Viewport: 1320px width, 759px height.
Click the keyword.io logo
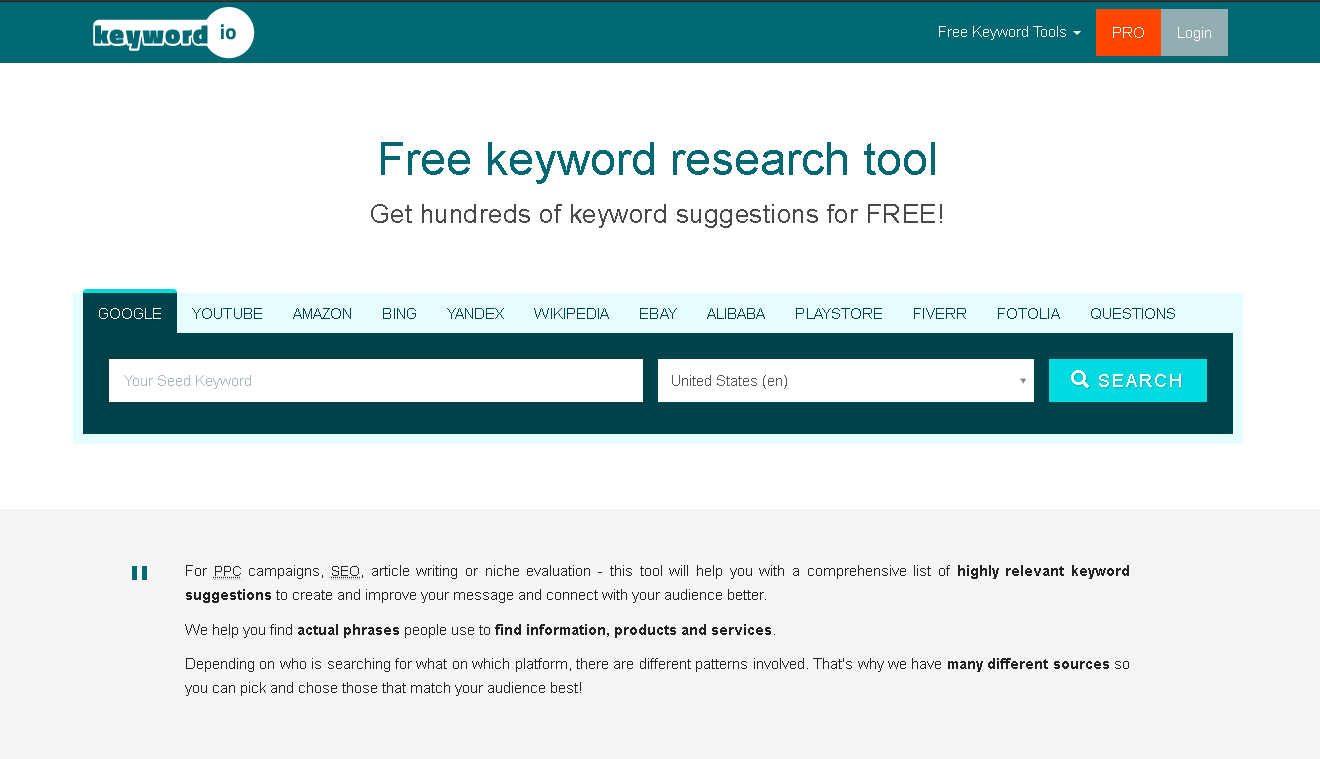pos(173,33)
